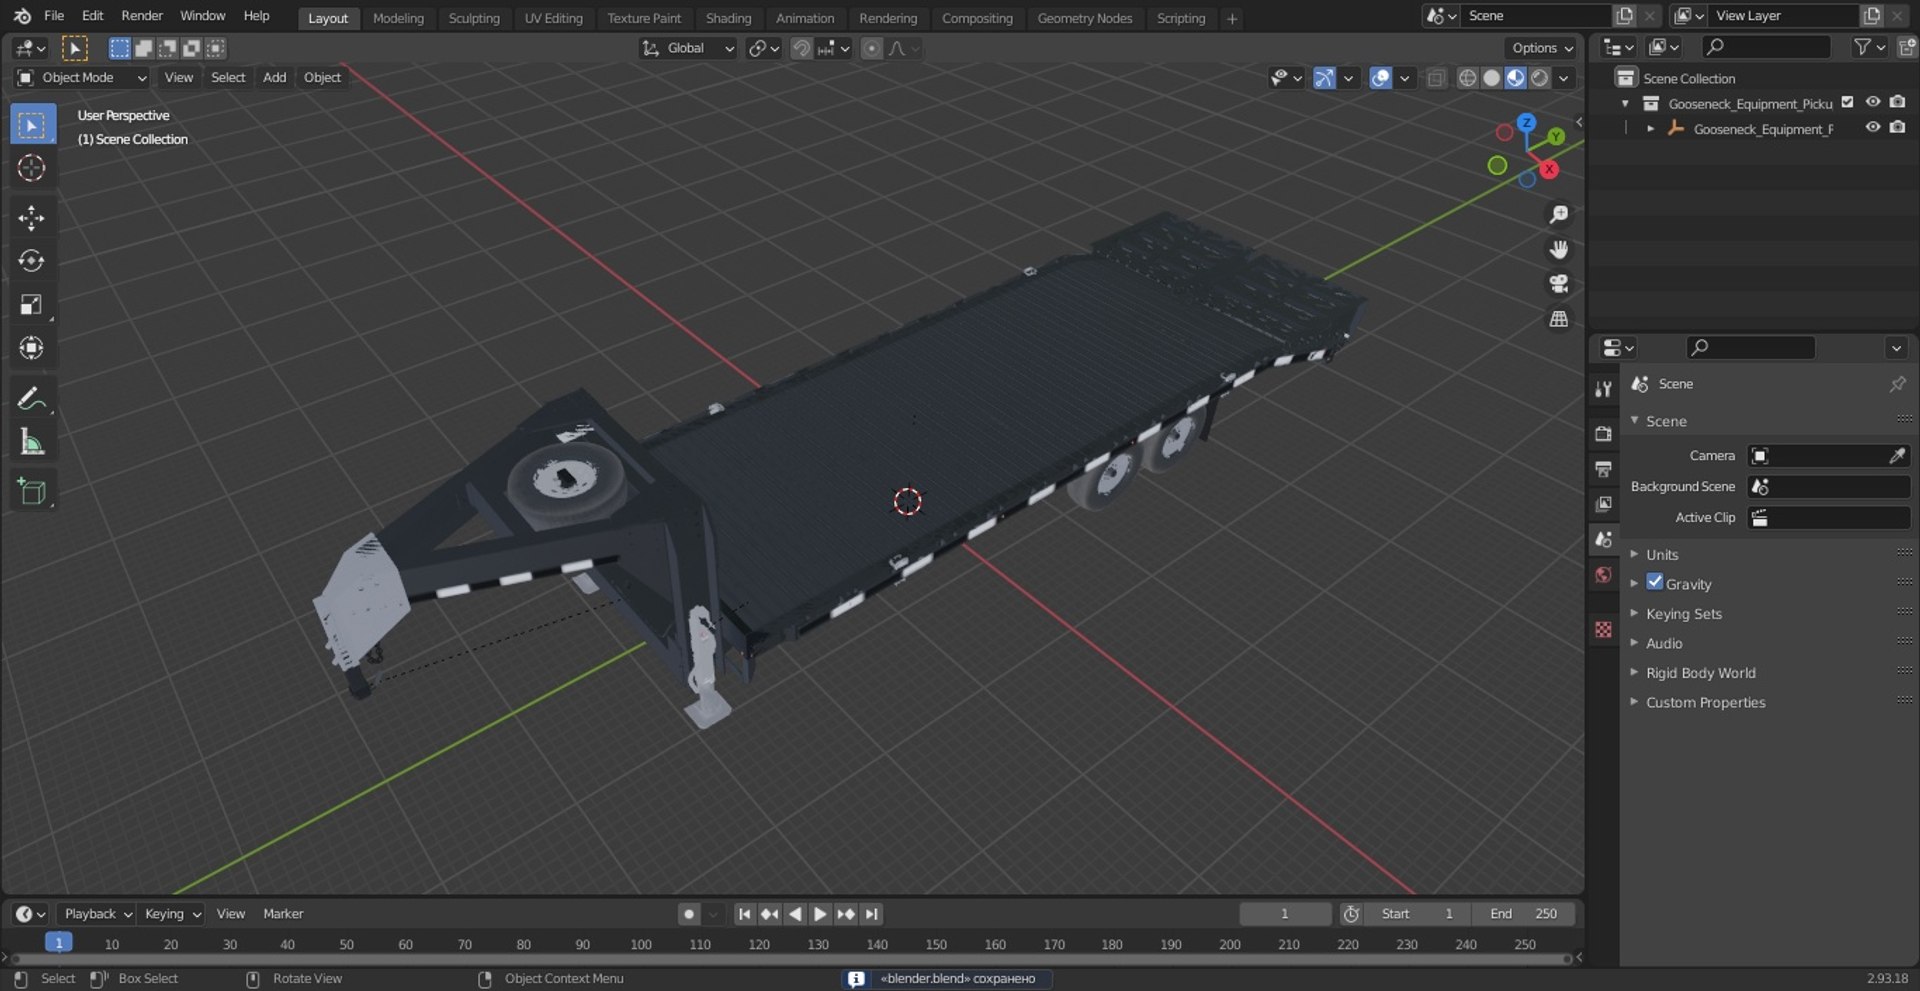
Task: Open the Keying dropdown
Action: [x=172, y=914]
